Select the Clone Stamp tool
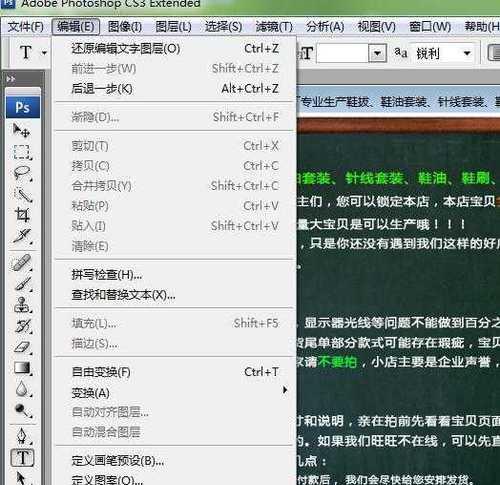This screenshot has height=485, width=500. (x=22, y=305)
